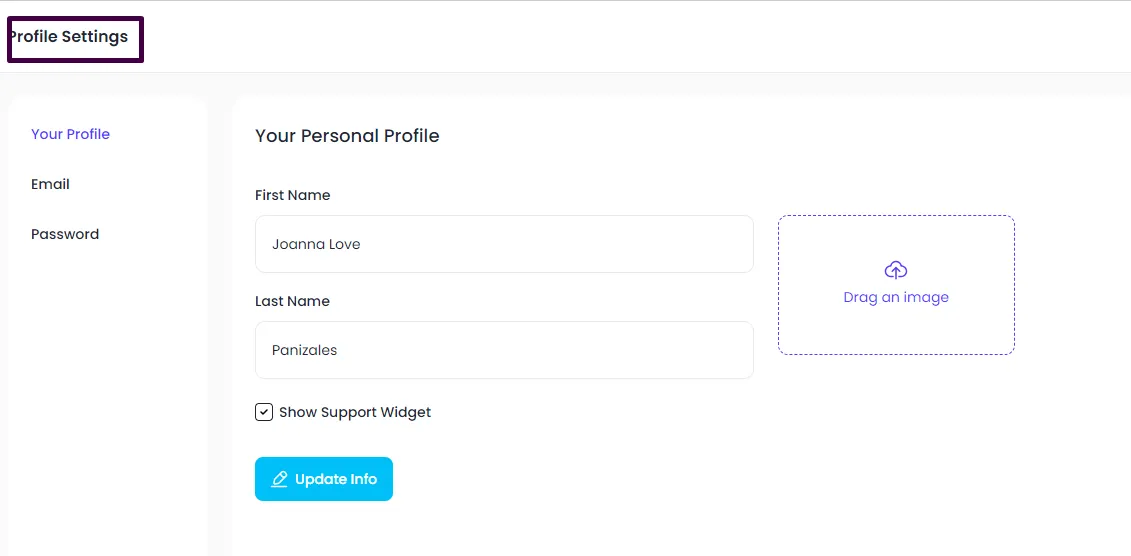This screenshot has width=1131, height=556.
Task: Click the Your Personal Profile heading
Action: [x=347, y=136]
